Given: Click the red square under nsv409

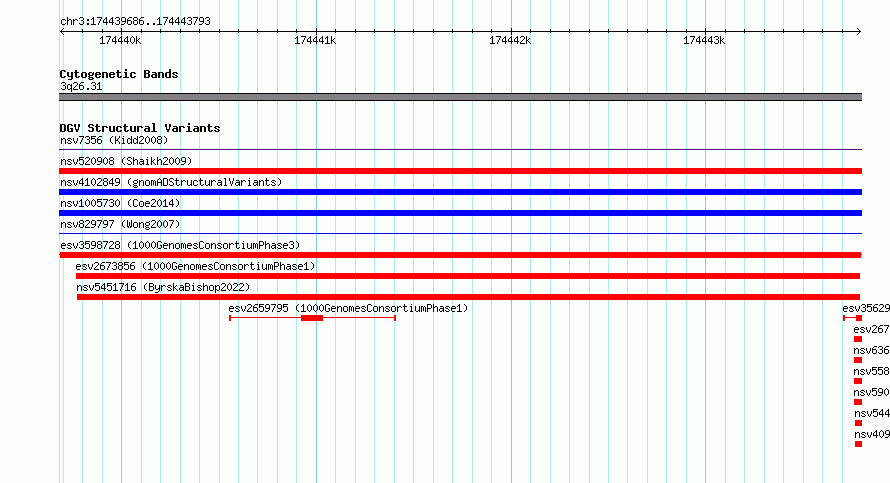Looking at the screenshot, I should (x=858, y=444).
